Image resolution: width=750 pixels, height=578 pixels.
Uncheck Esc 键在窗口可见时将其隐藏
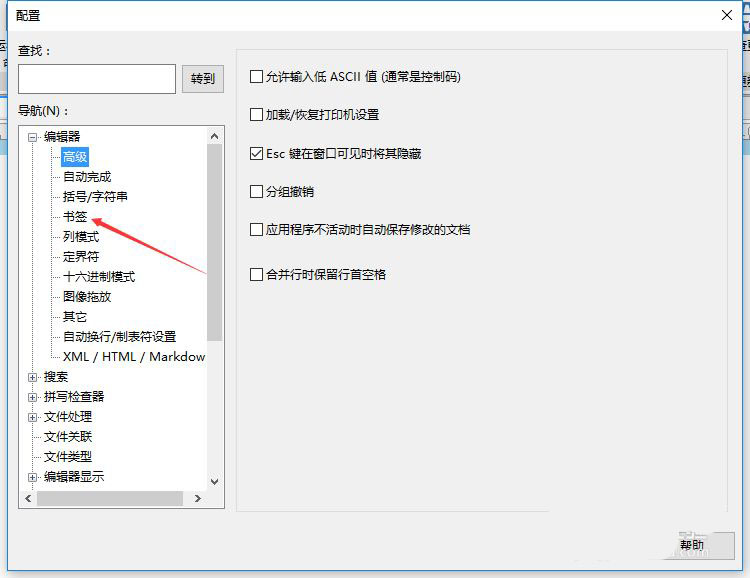257,154
